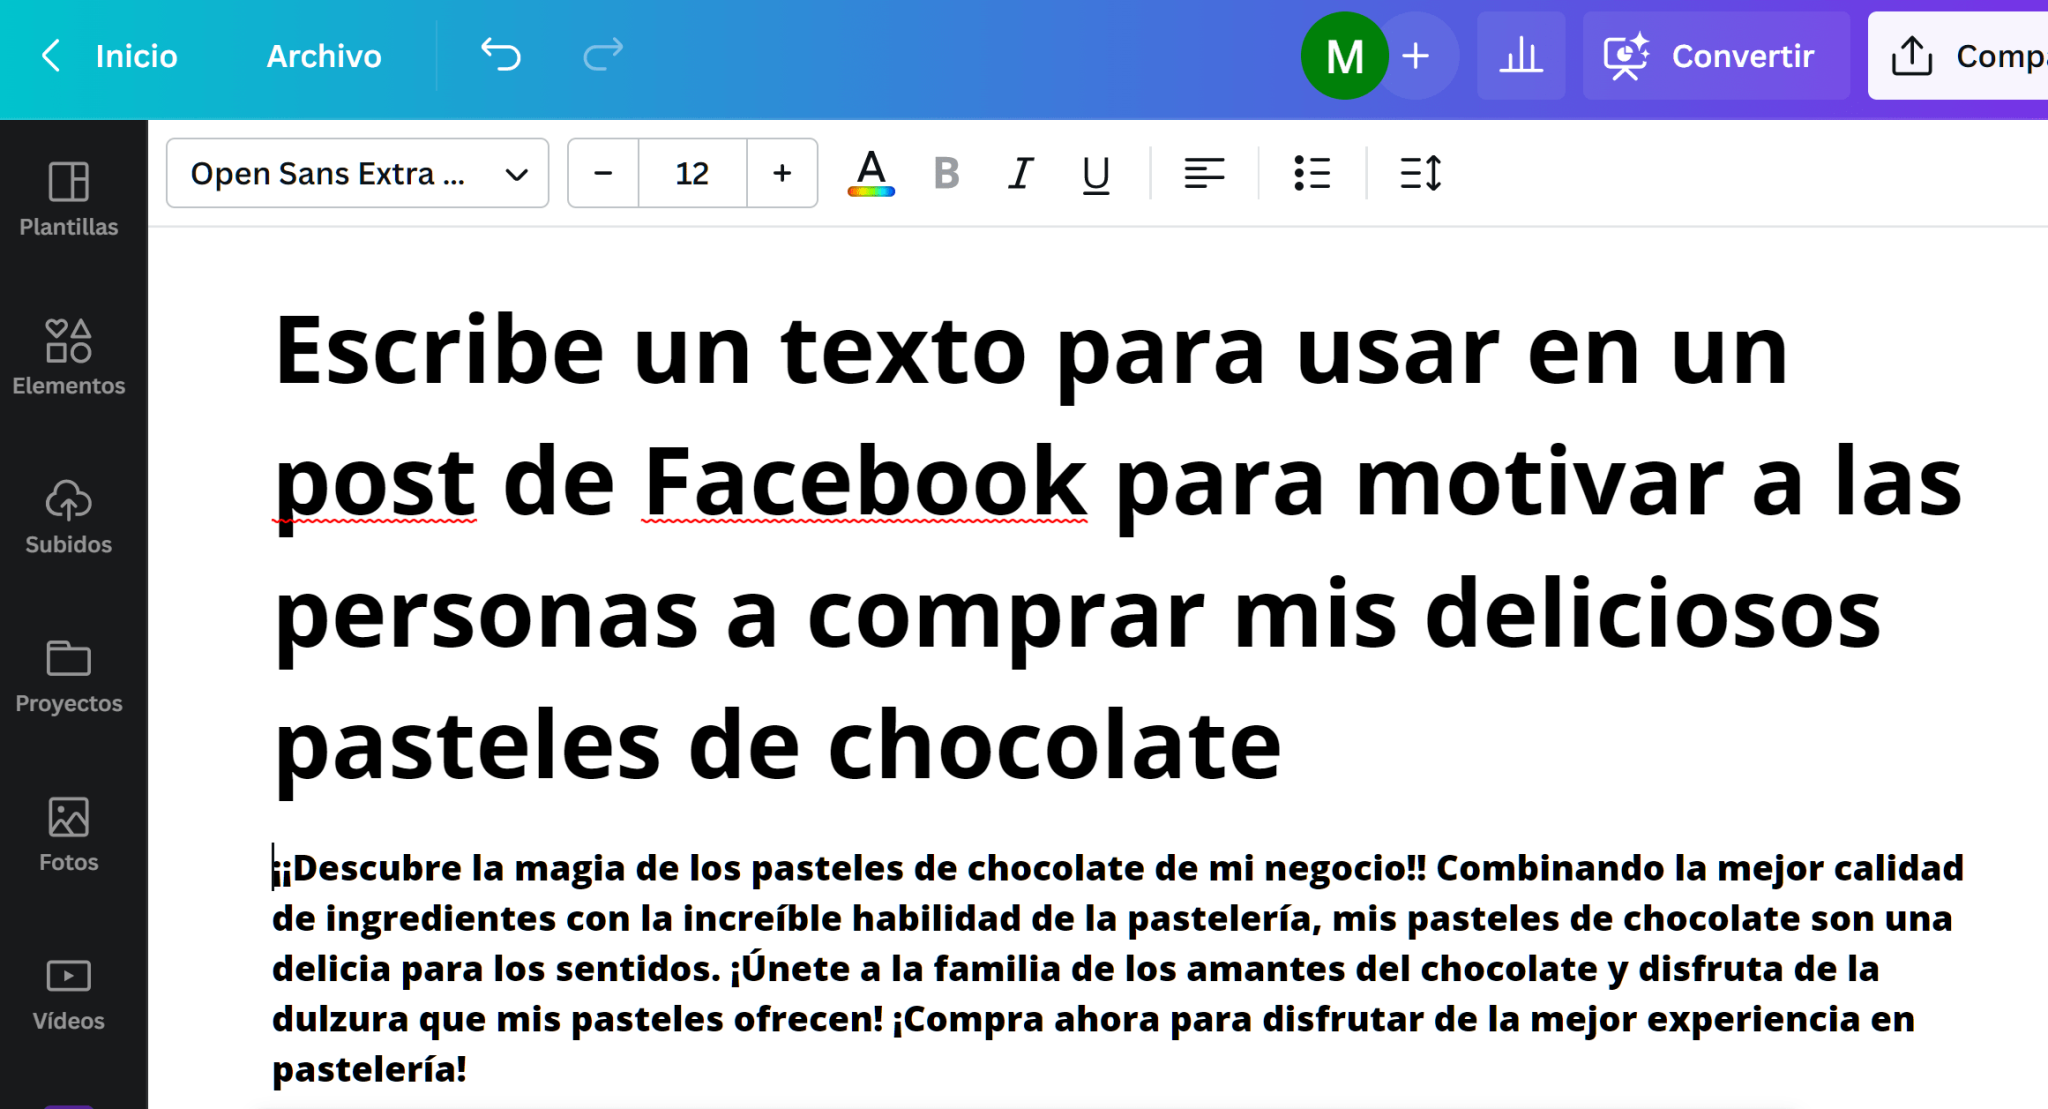Click the closing word 'pastelería!' in the paragraph
Image resolution: width=2048 pixels, height=1109 pixels.
tap(369, 1070)
